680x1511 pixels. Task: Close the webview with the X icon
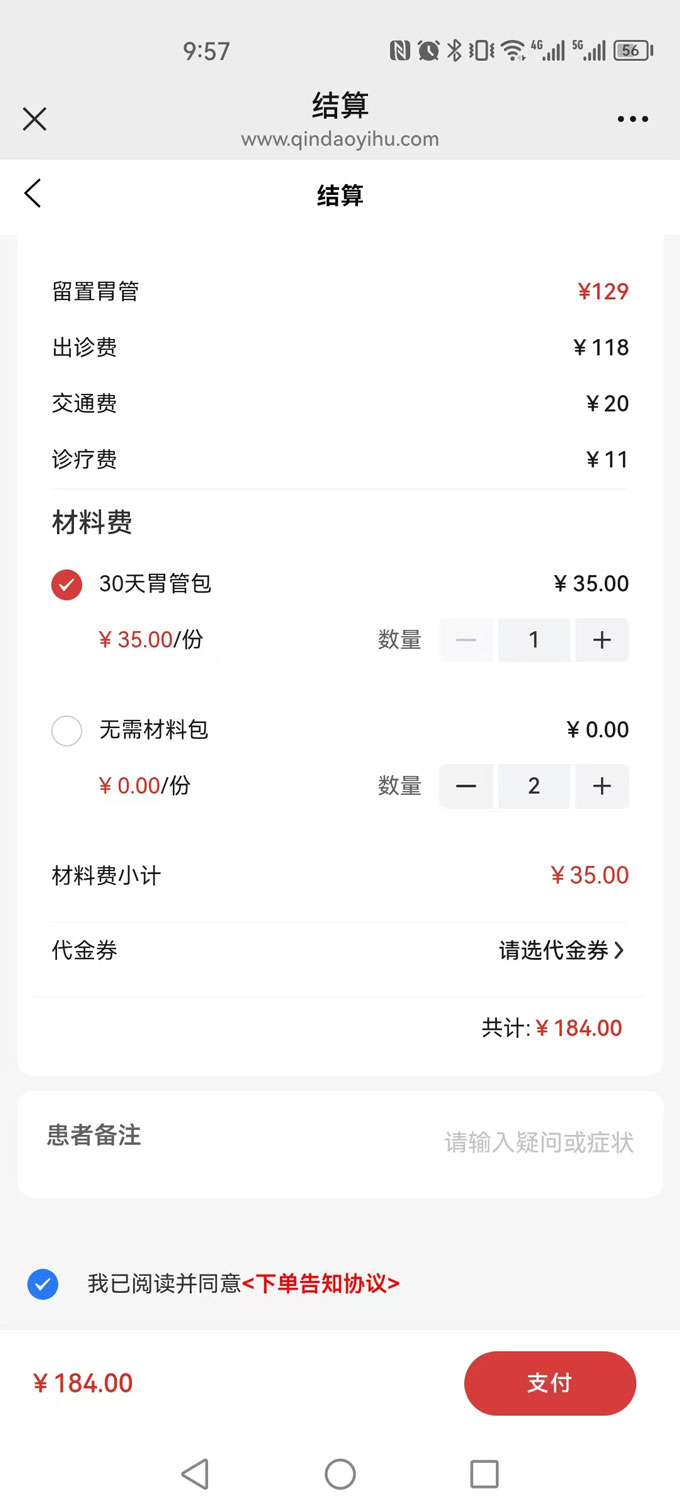pyautogui.click(x=35, y=120)
